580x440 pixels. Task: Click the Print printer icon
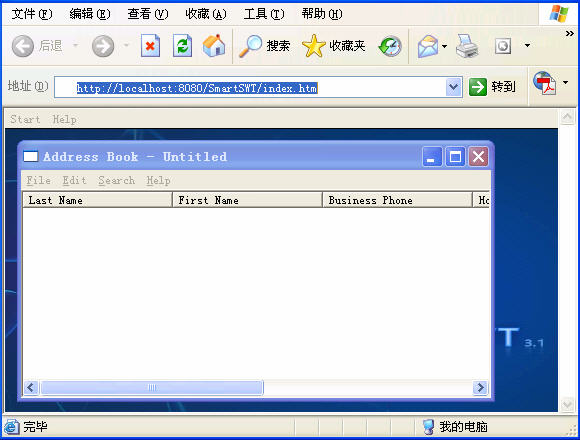467,46
